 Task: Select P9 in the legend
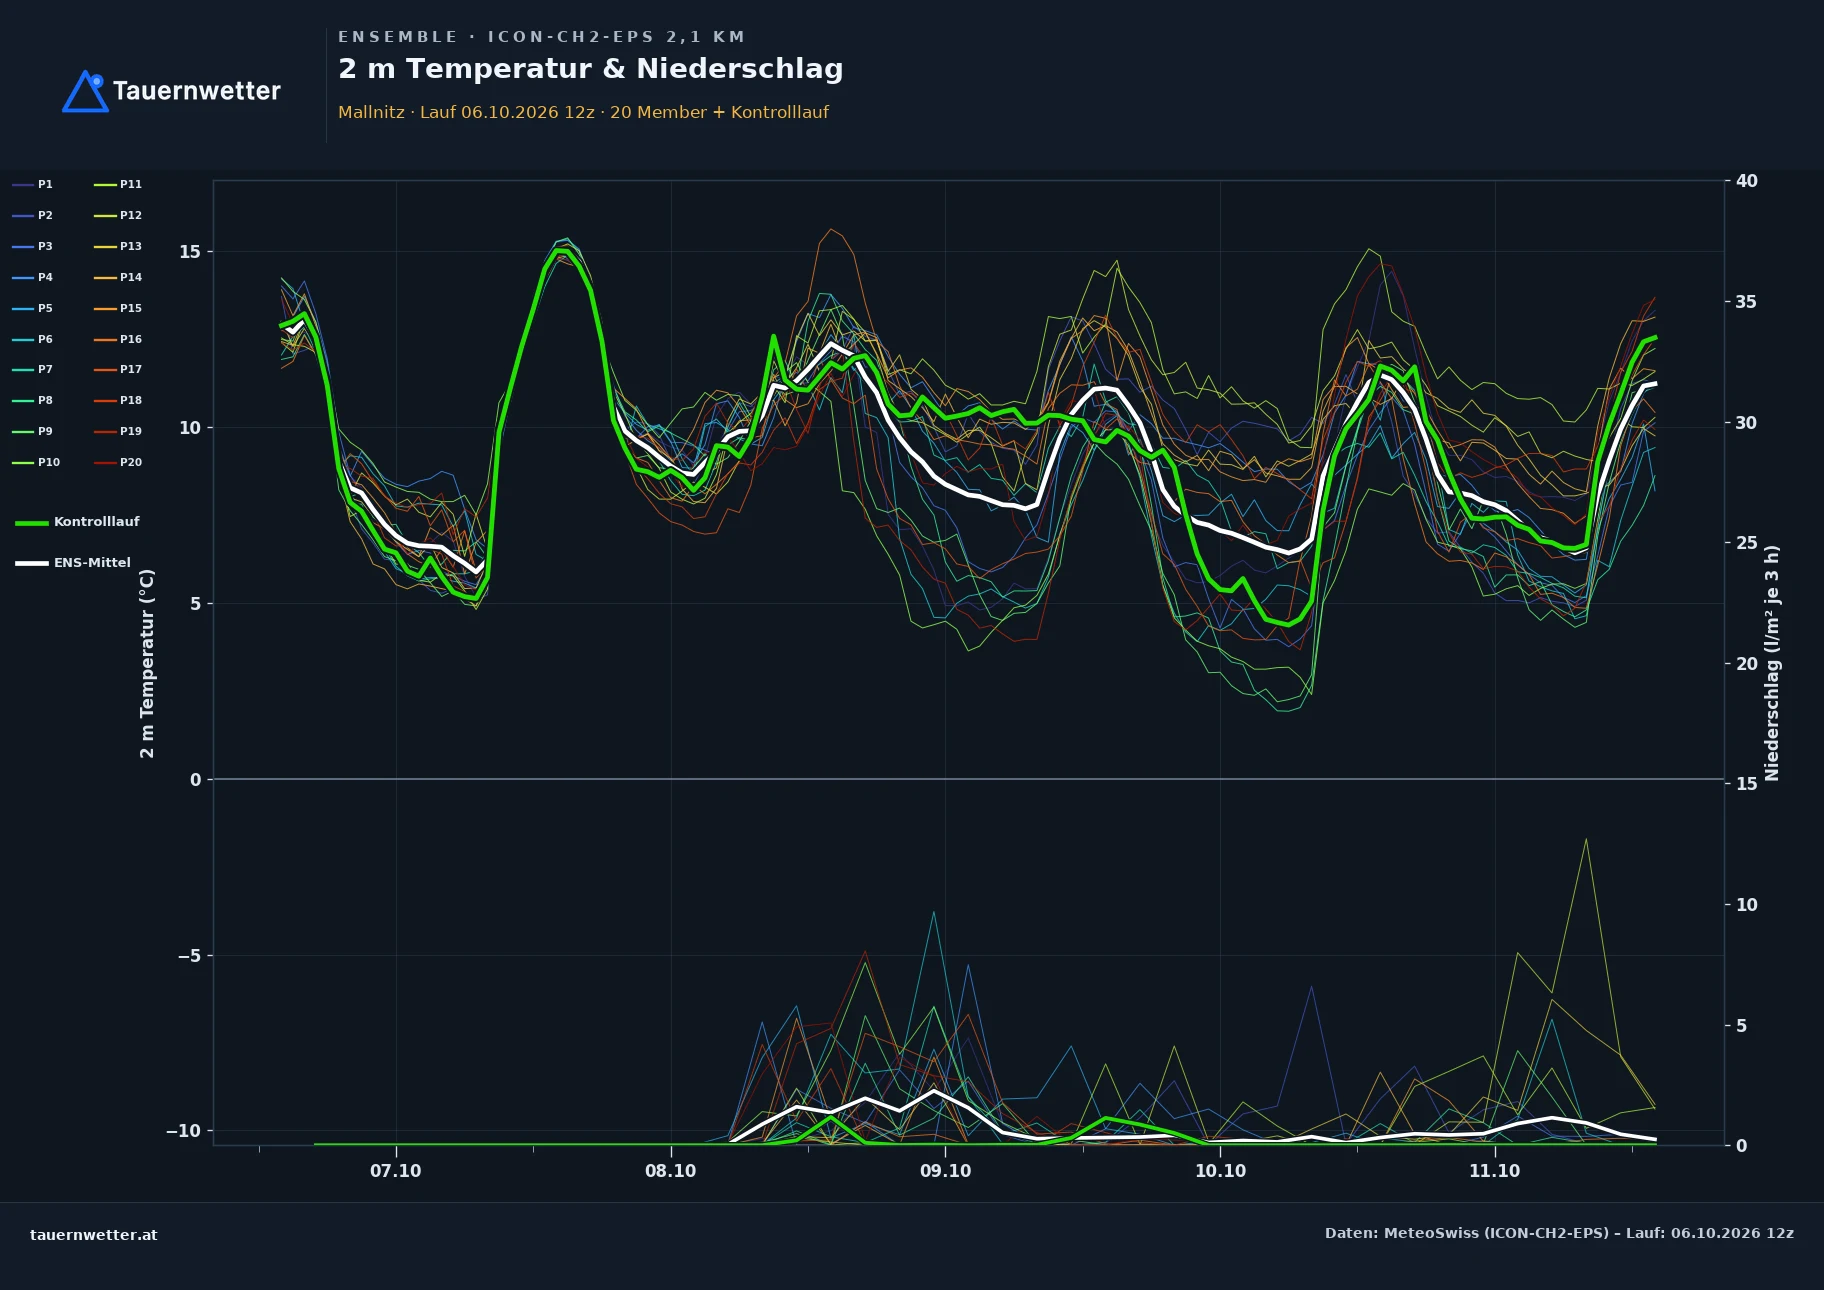pos(33,431)
